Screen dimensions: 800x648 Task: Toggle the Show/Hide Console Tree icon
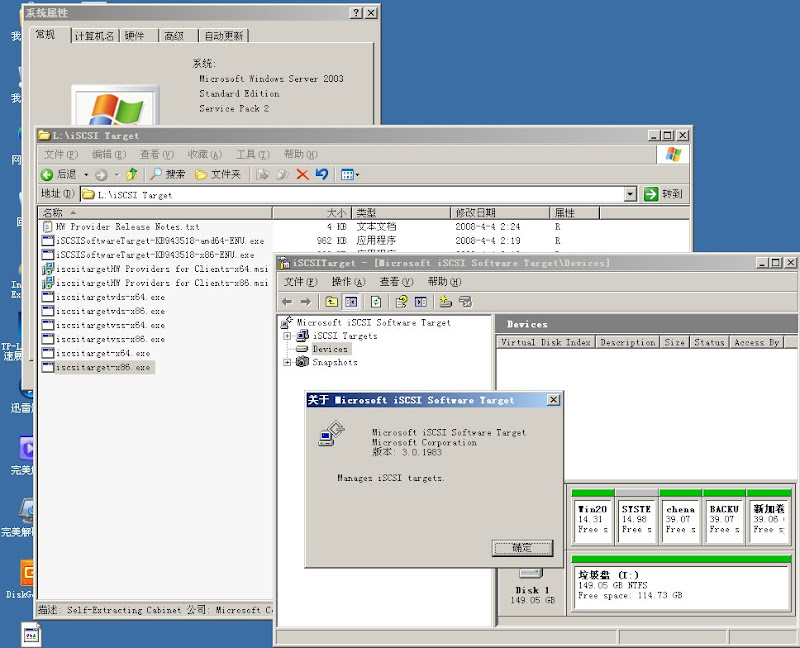(x=351, y=302)
